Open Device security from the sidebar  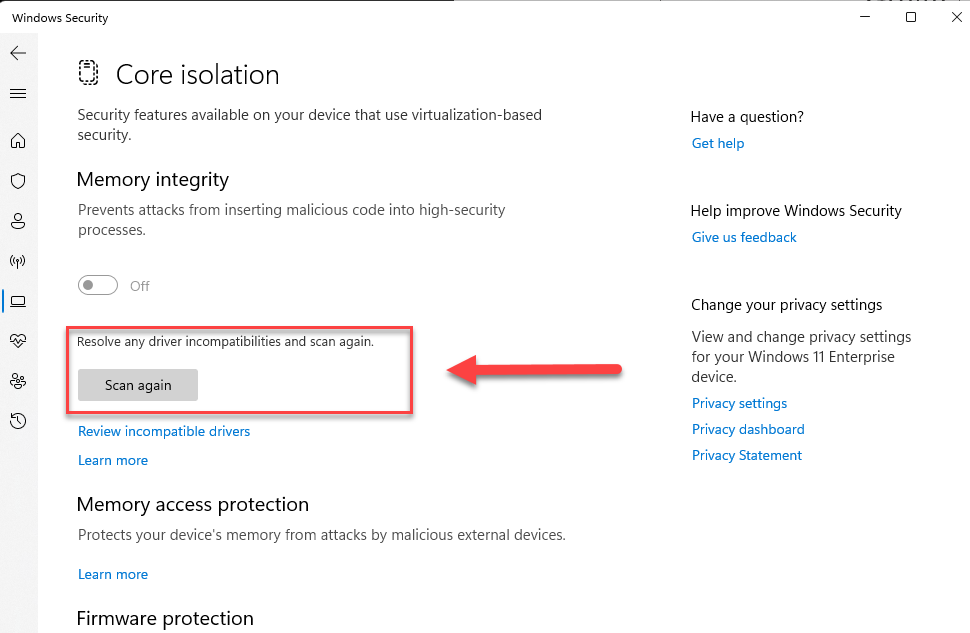point(18,301)
